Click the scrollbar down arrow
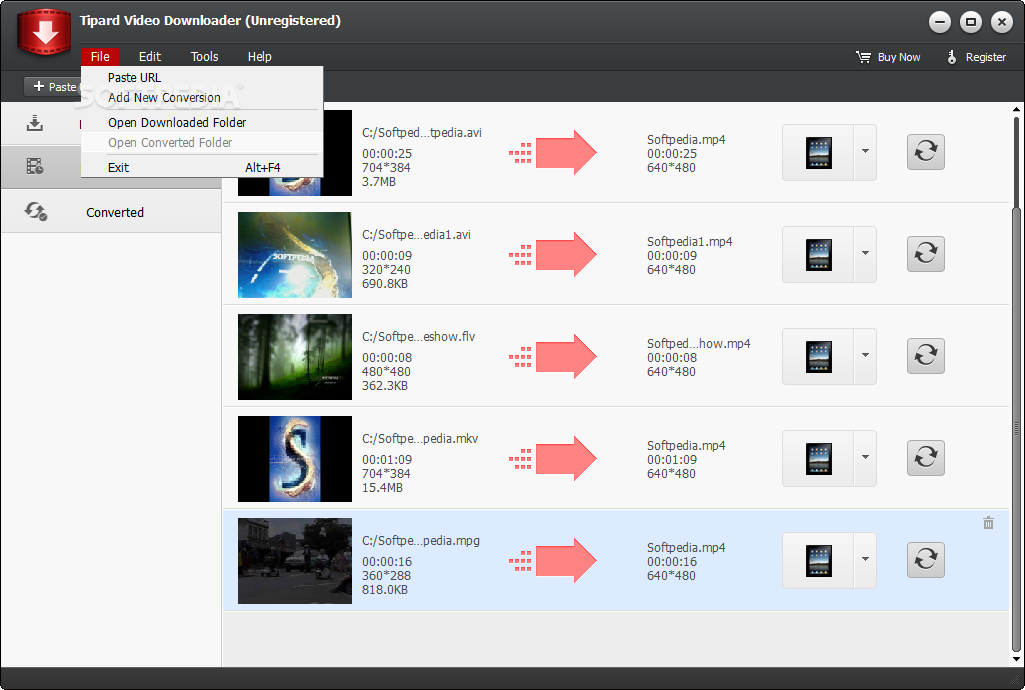 [1016, 659]
